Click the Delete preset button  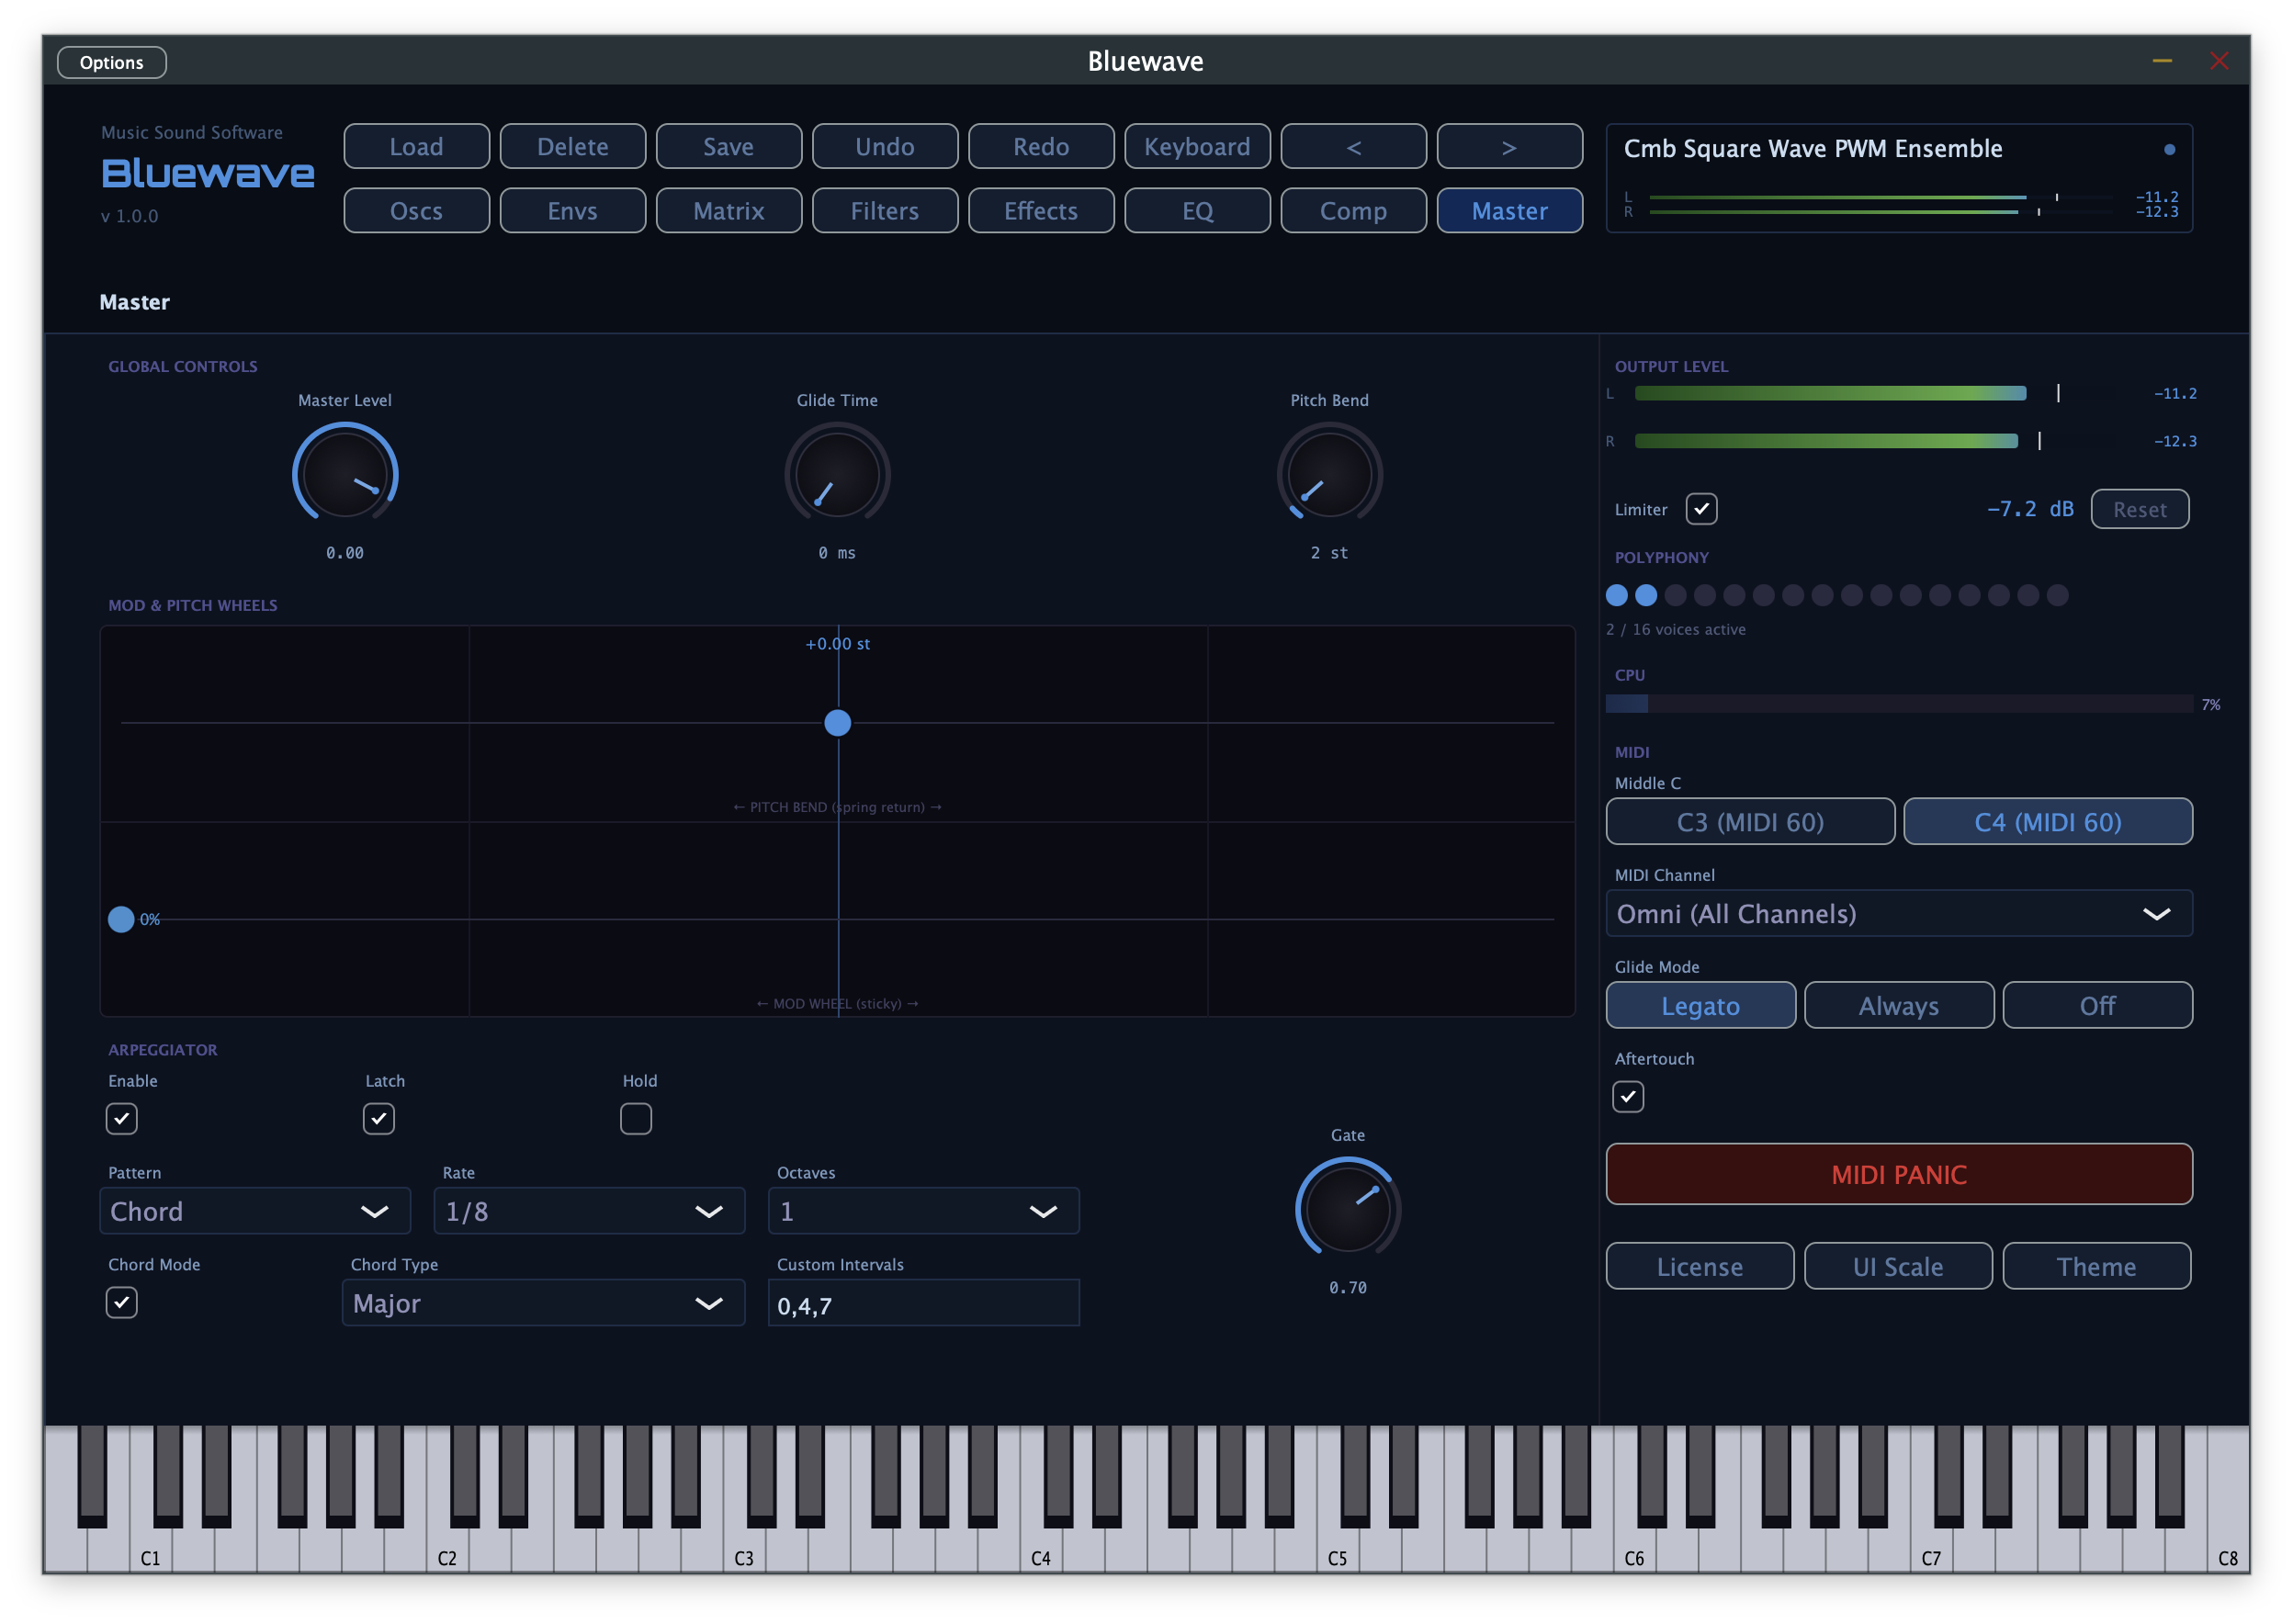572,147
